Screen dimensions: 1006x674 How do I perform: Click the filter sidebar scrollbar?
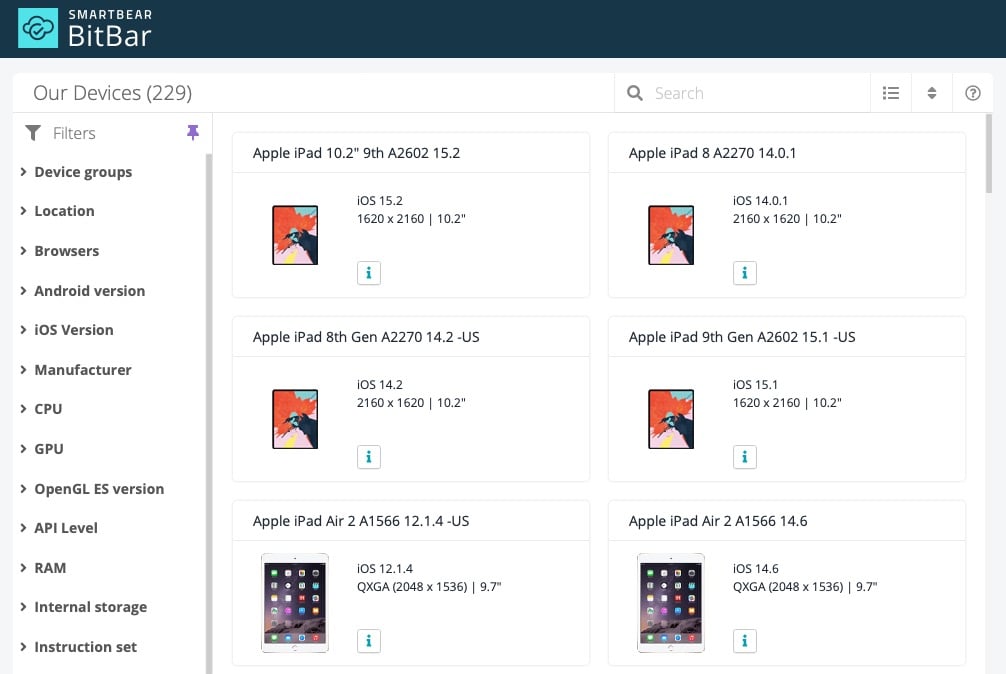tap(209, 414)
